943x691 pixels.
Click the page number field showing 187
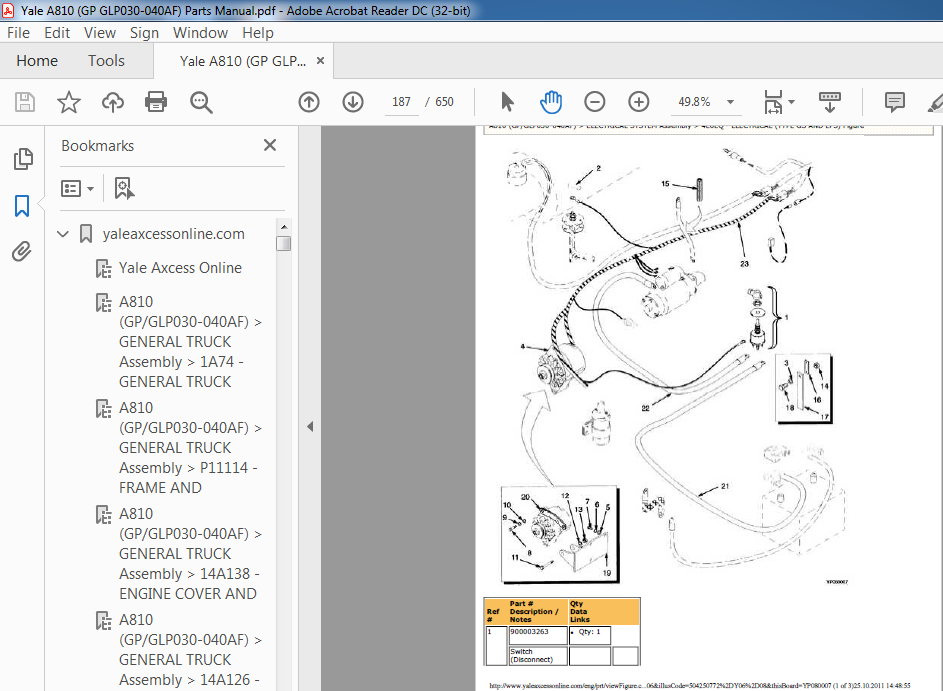401,102
